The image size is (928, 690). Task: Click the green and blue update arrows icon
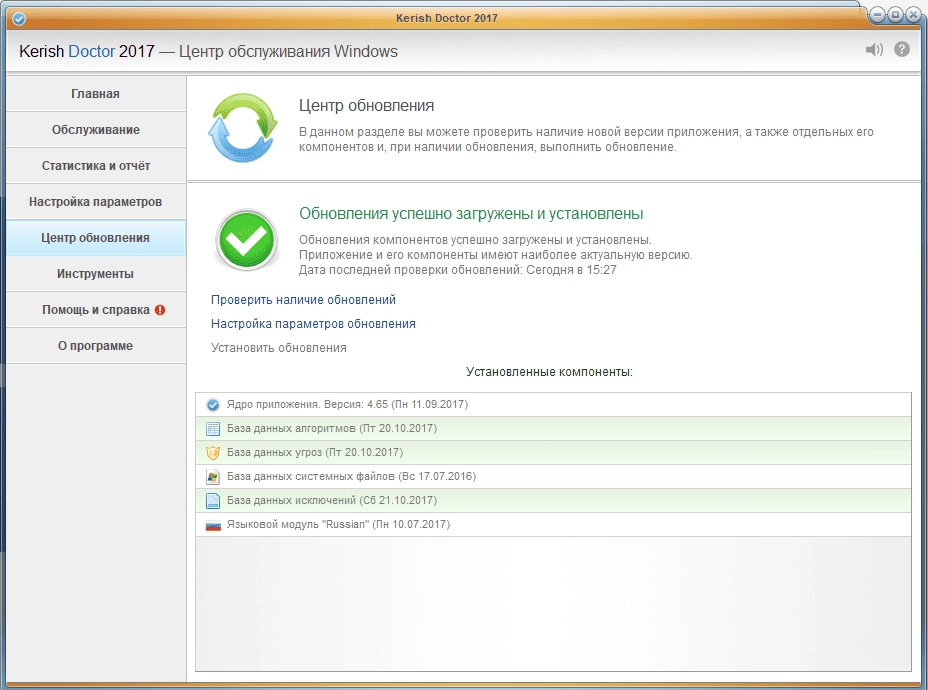click(x=243, y=128)
